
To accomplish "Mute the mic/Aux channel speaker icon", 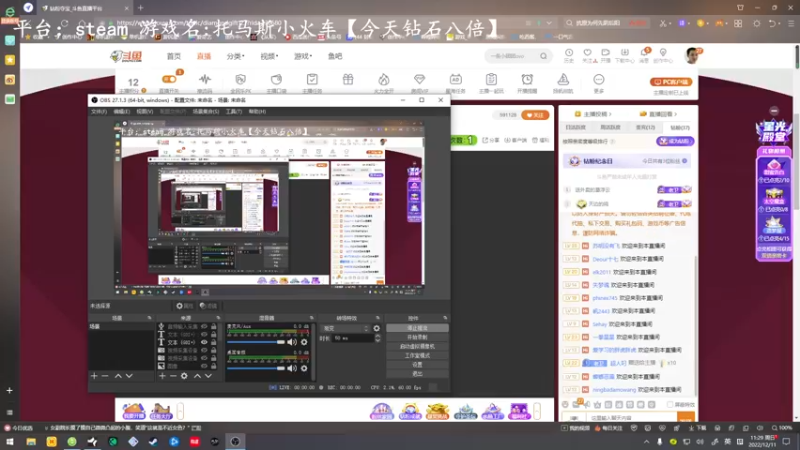I will (x=292, y=342).
